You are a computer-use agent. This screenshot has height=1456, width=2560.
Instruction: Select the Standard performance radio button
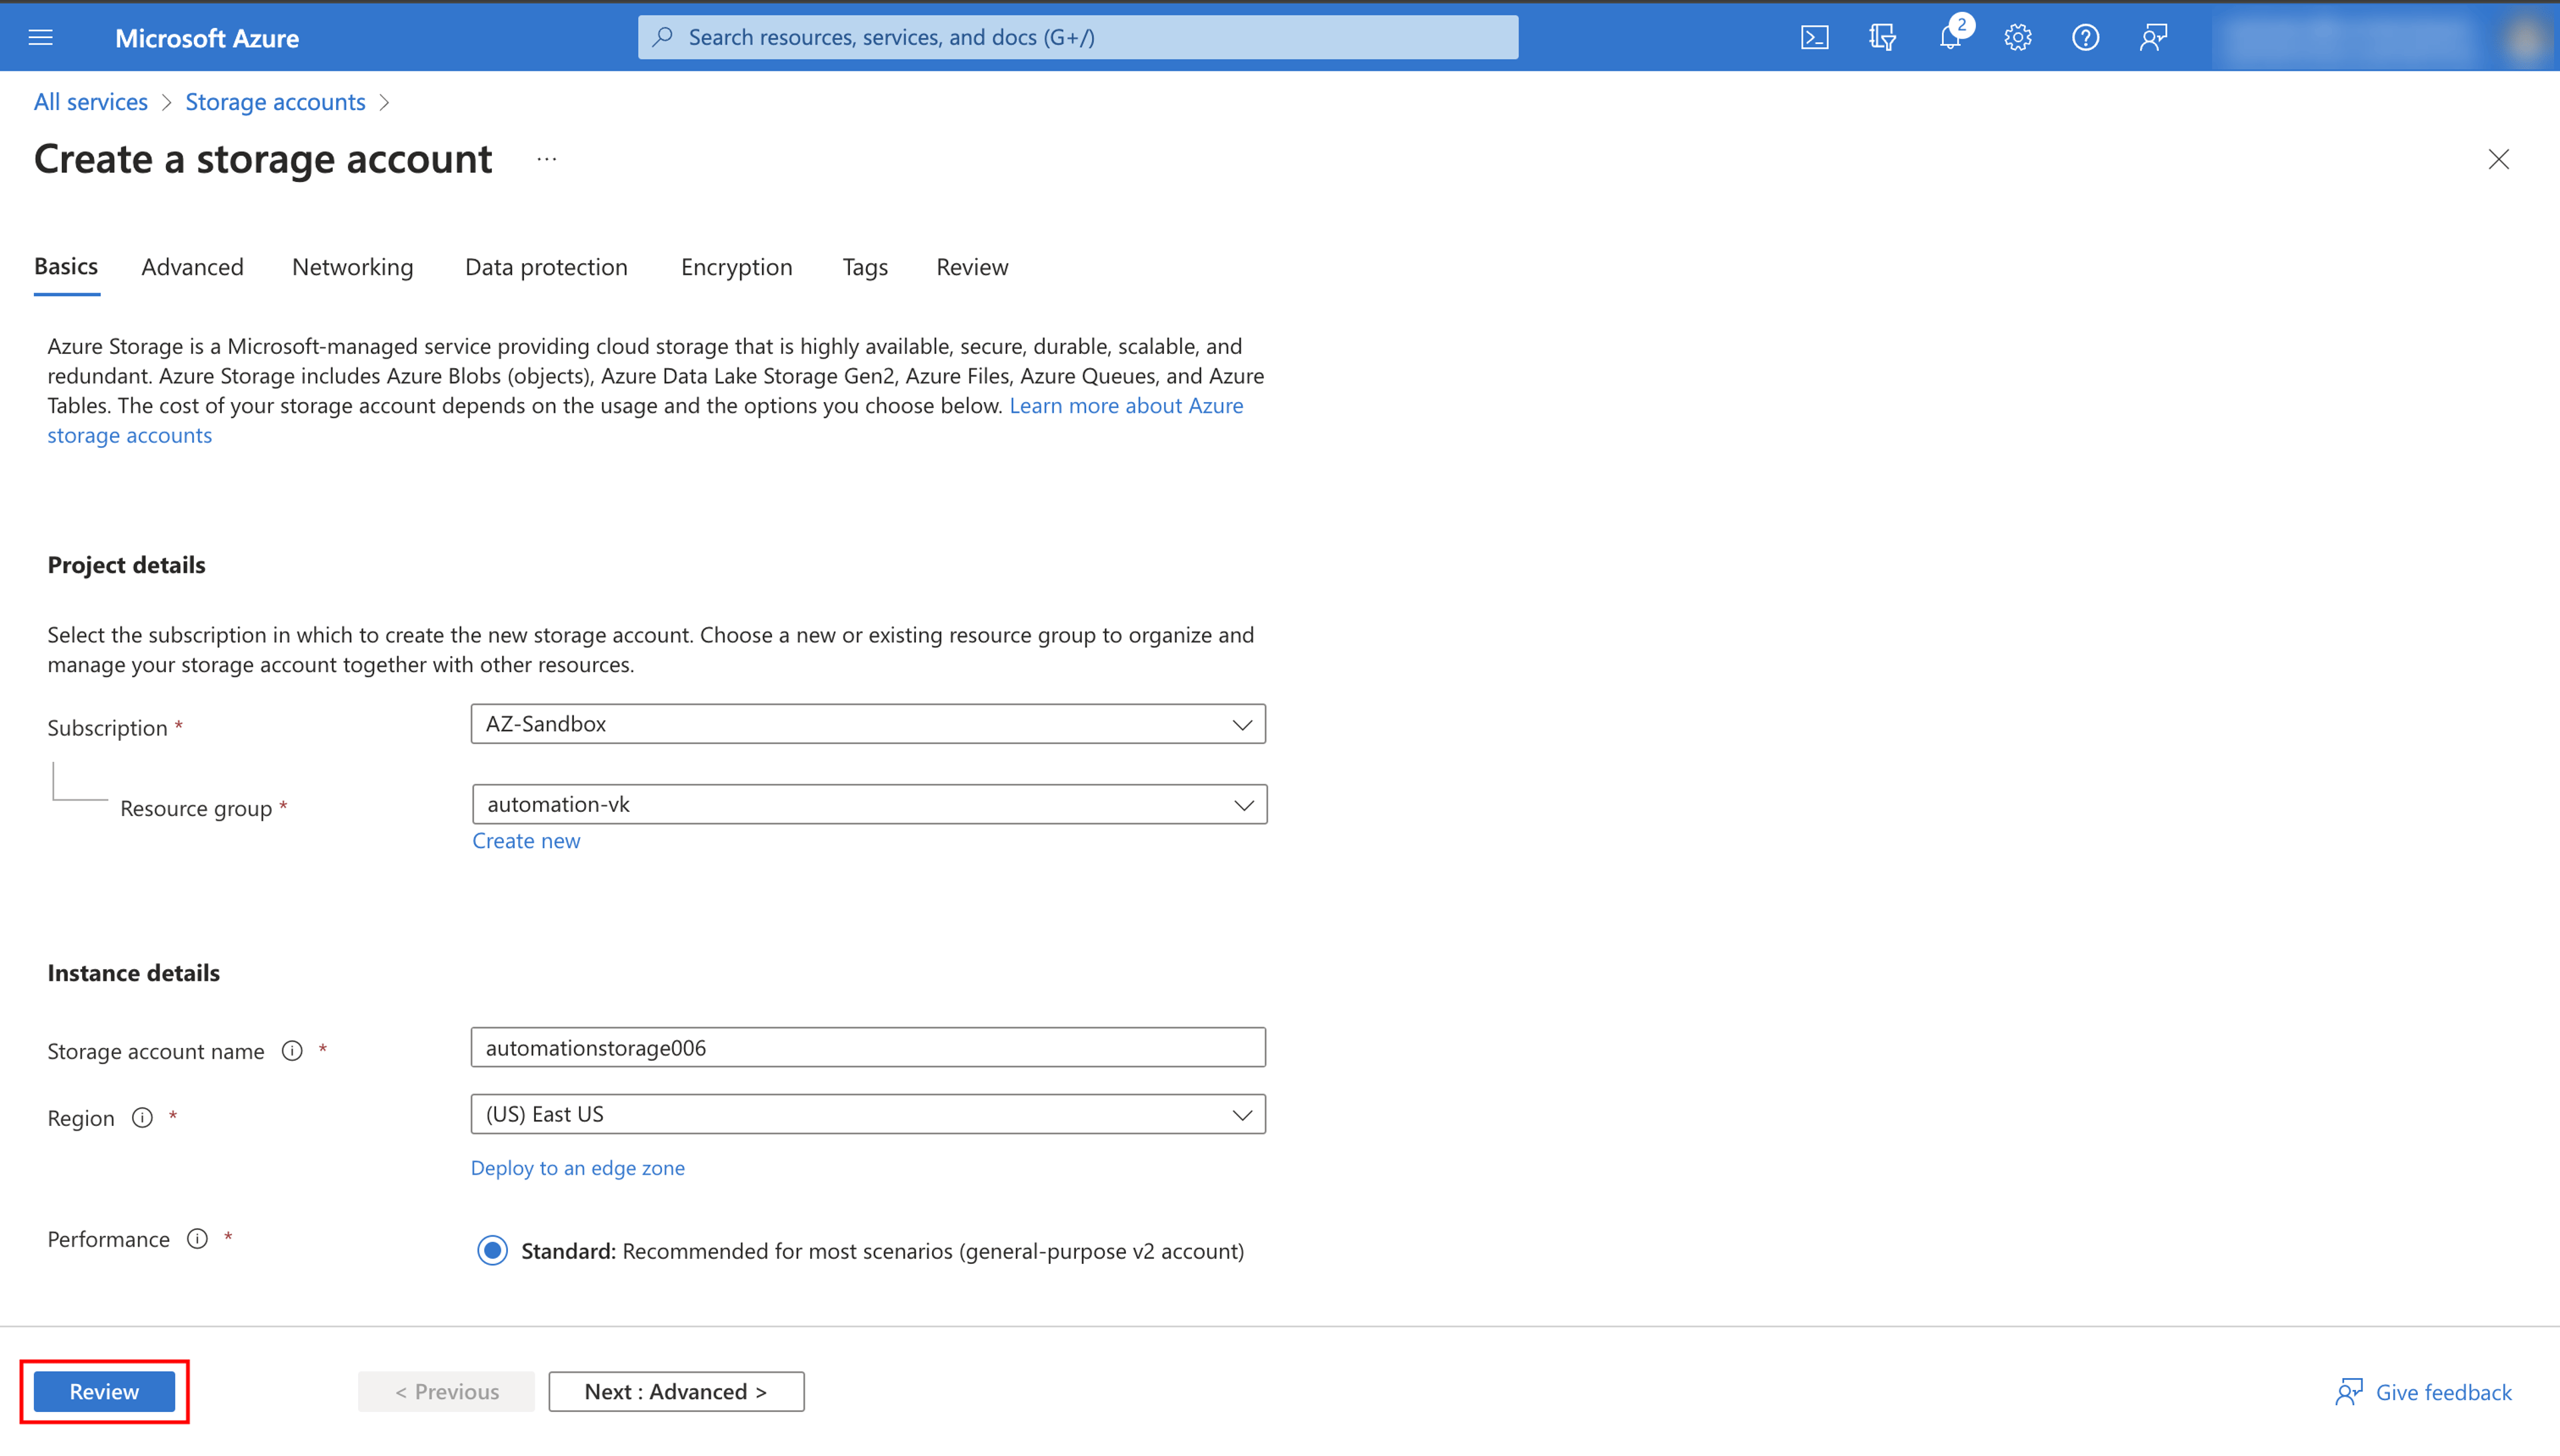pos(493,1251)
